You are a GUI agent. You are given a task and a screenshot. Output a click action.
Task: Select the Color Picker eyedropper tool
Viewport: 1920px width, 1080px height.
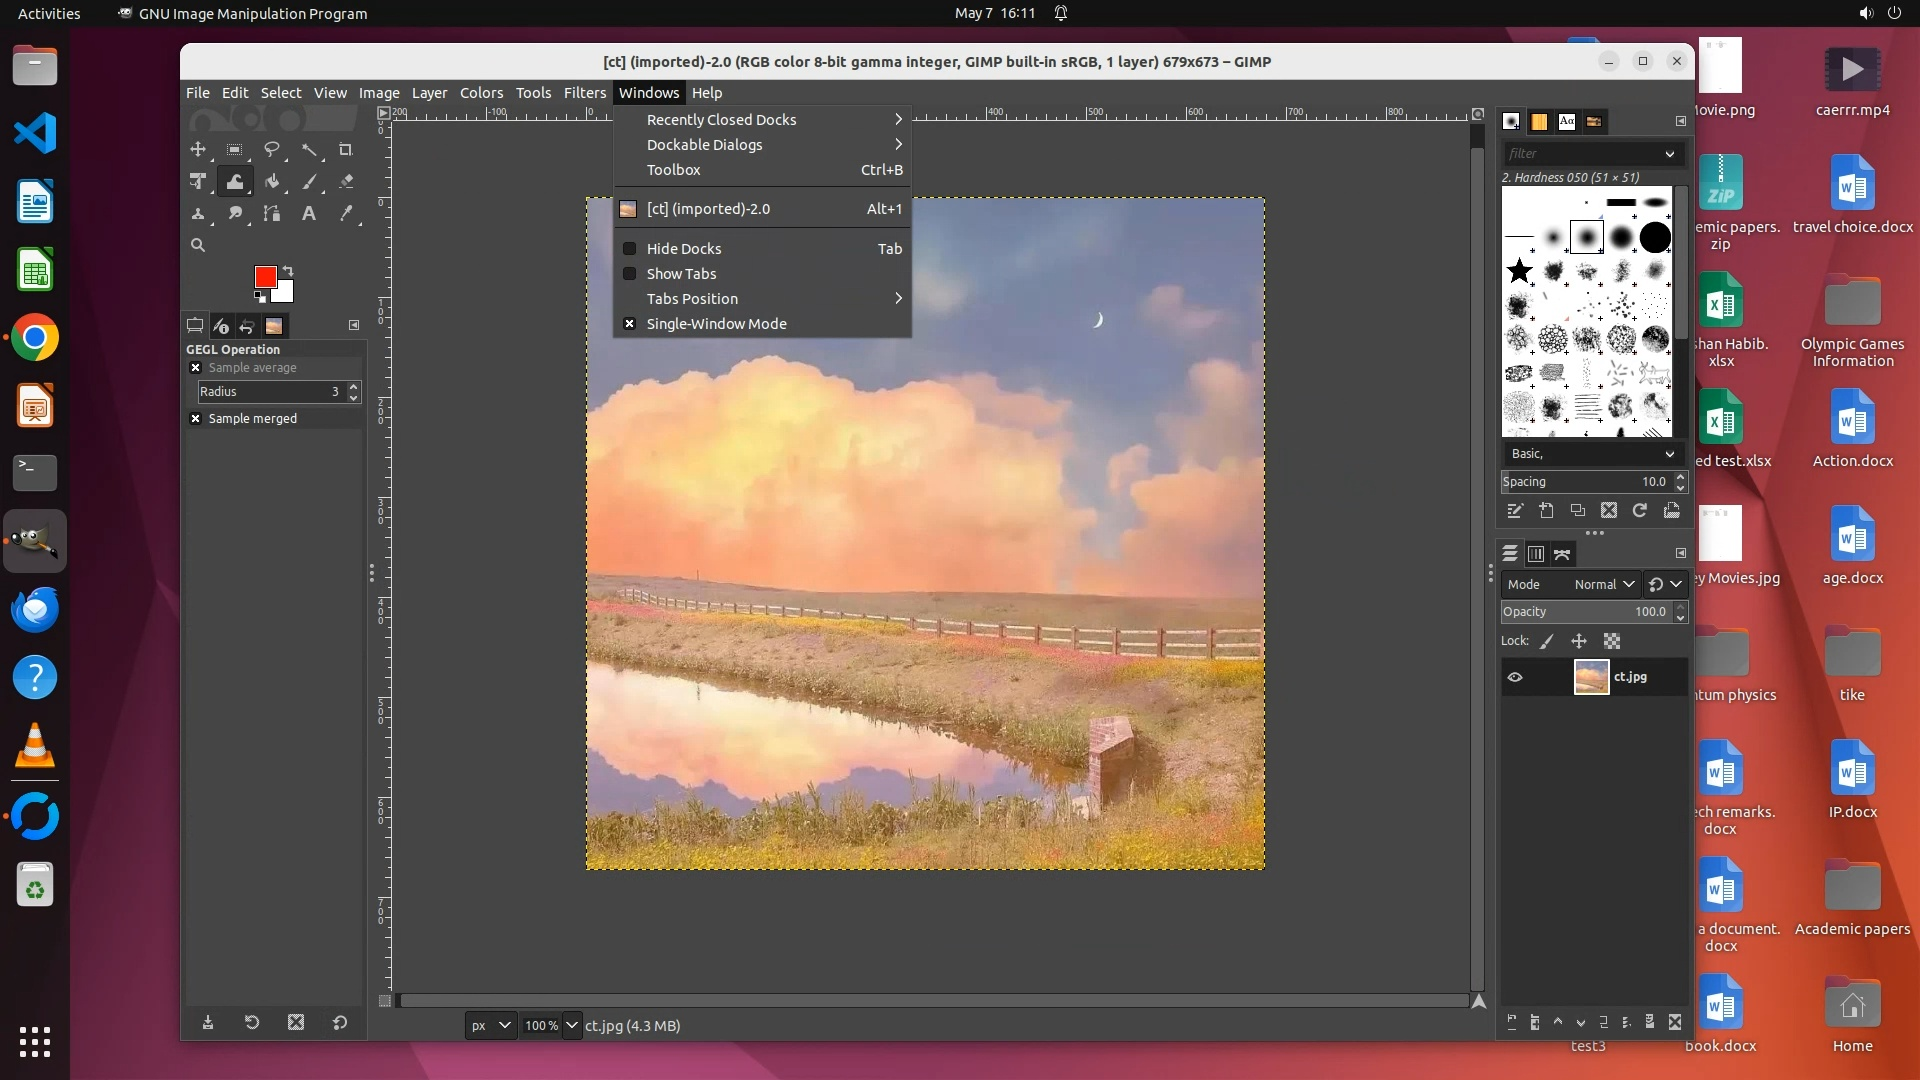coord(346,214)
